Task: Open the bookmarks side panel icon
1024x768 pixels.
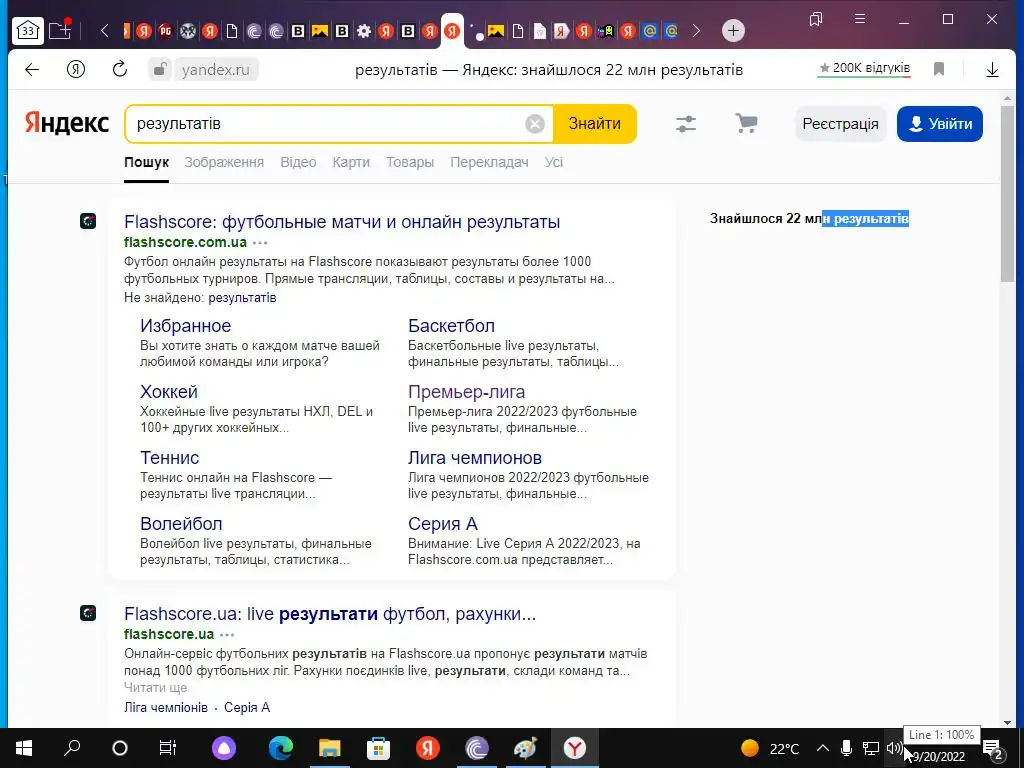Action: pos(816,20)
